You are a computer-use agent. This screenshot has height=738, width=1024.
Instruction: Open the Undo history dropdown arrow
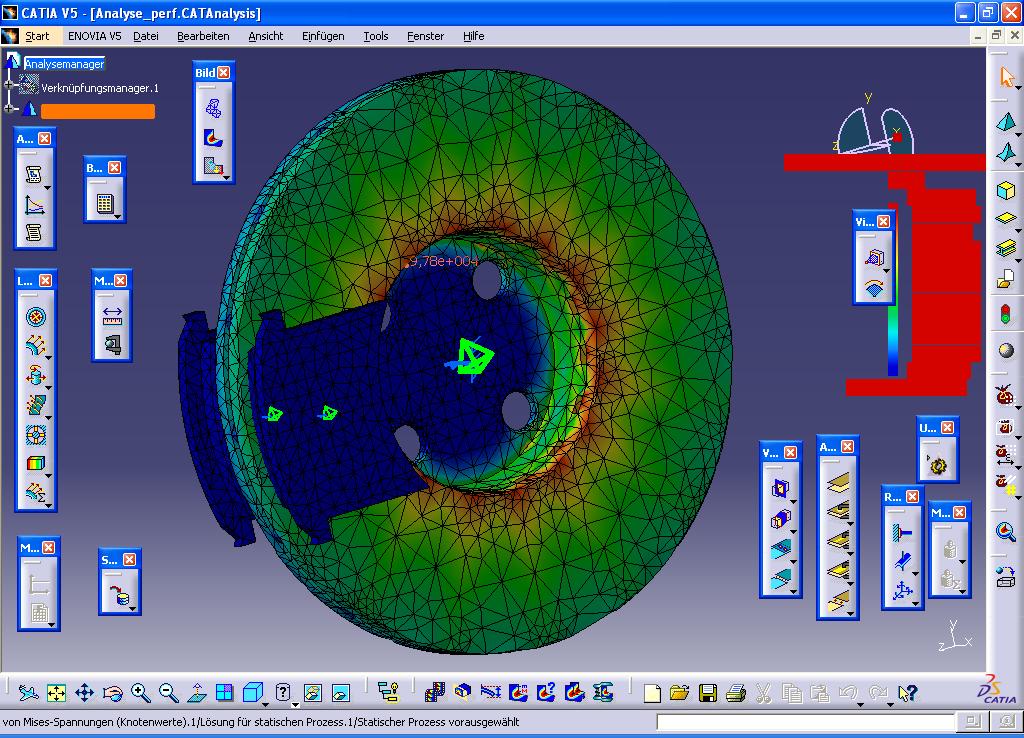pyautogui.click(x=860, y=704)
